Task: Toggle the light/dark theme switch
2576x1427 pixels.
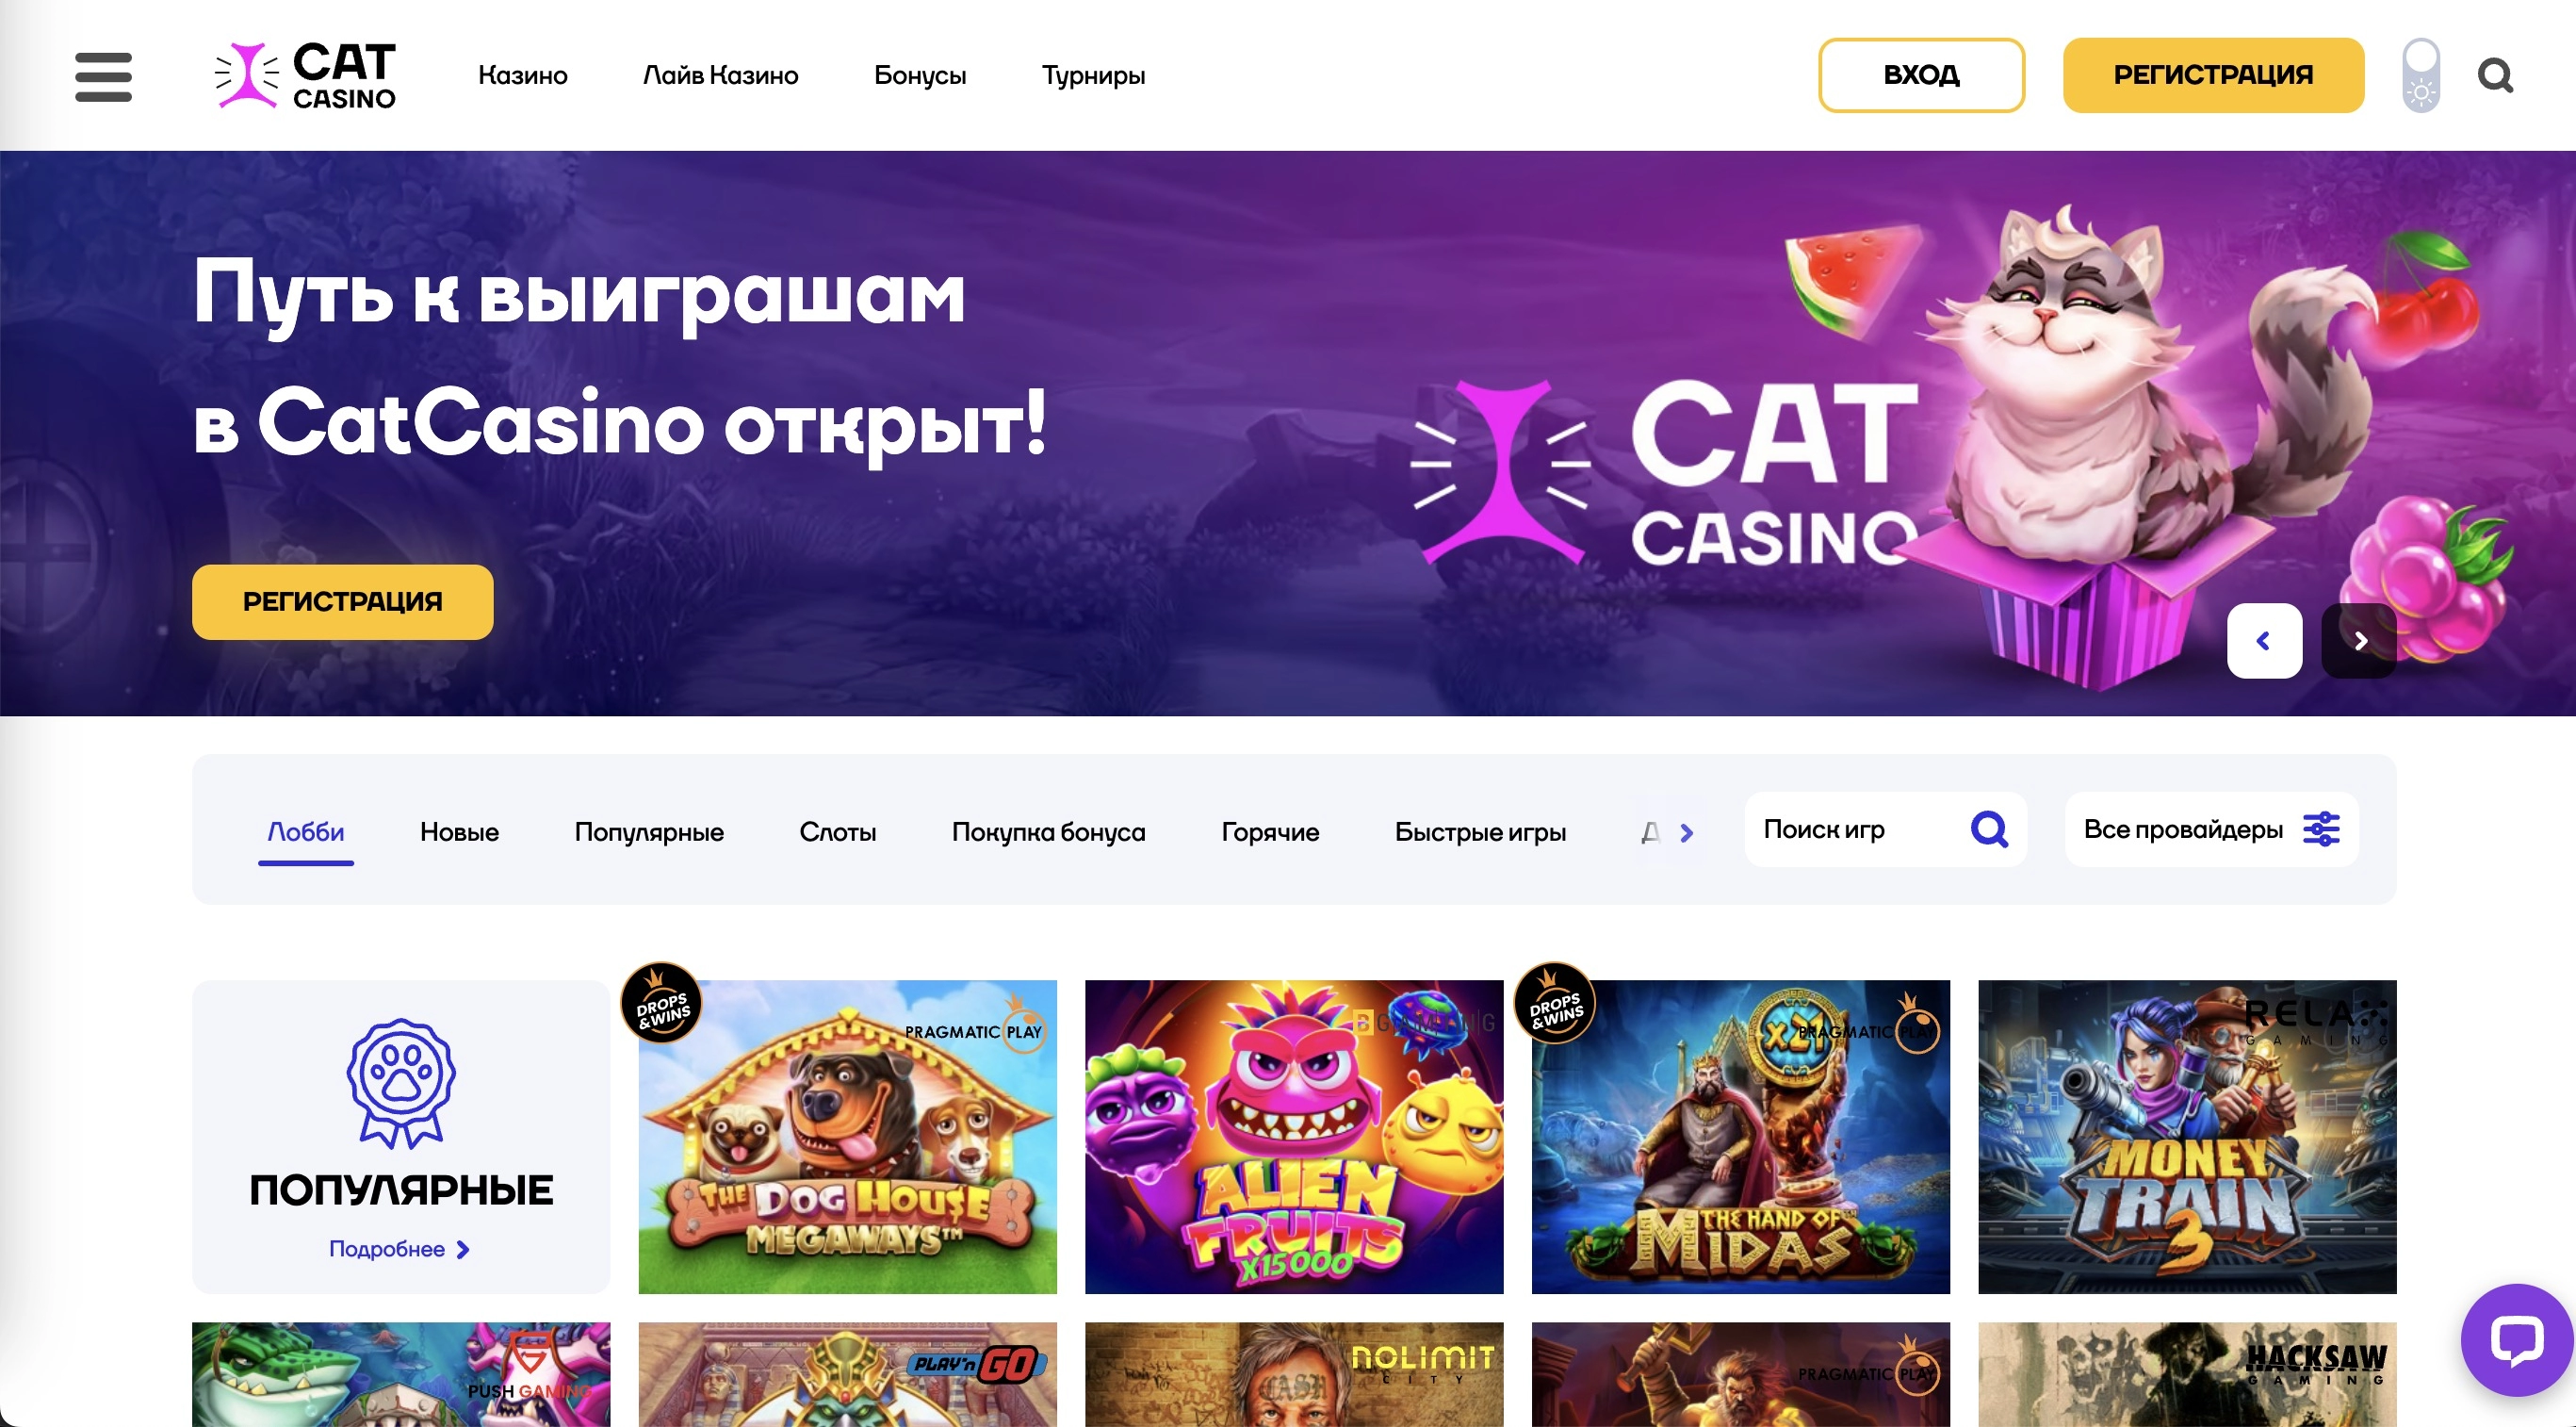Action: 2421,75
